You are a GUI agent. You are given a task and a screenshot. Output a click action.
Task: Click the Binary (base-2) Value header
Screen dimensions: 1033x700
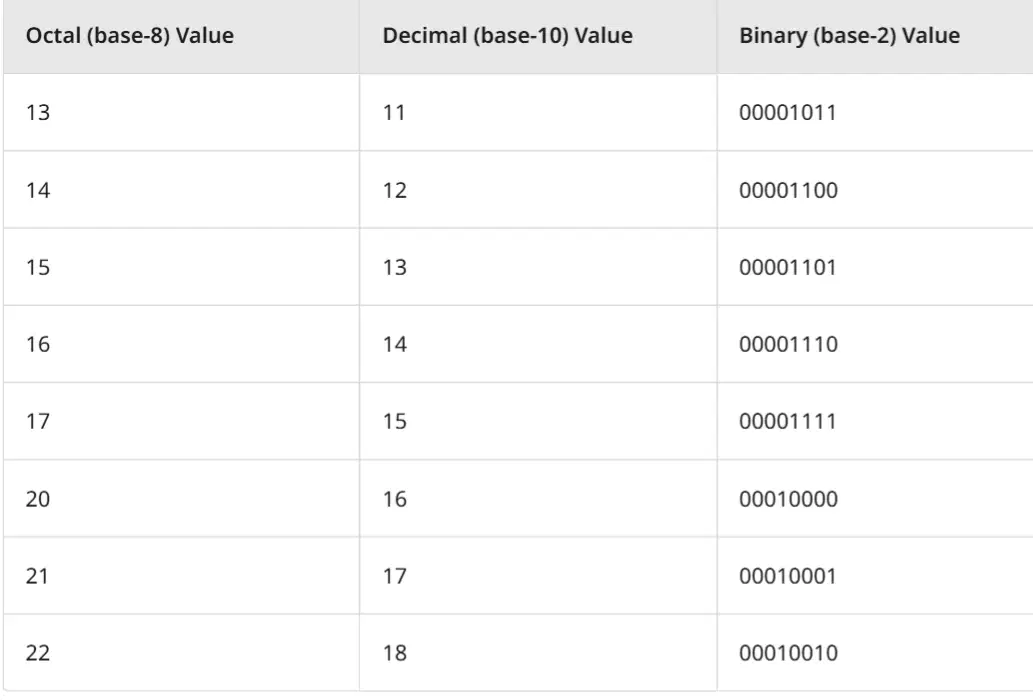[x=849, y=36]
